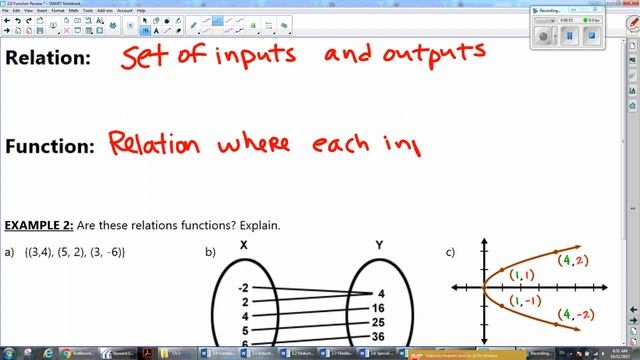Image resolution: width=640 pixels, height=360 pixels.
Task: Open the Format menu
Action: point(58,11)
